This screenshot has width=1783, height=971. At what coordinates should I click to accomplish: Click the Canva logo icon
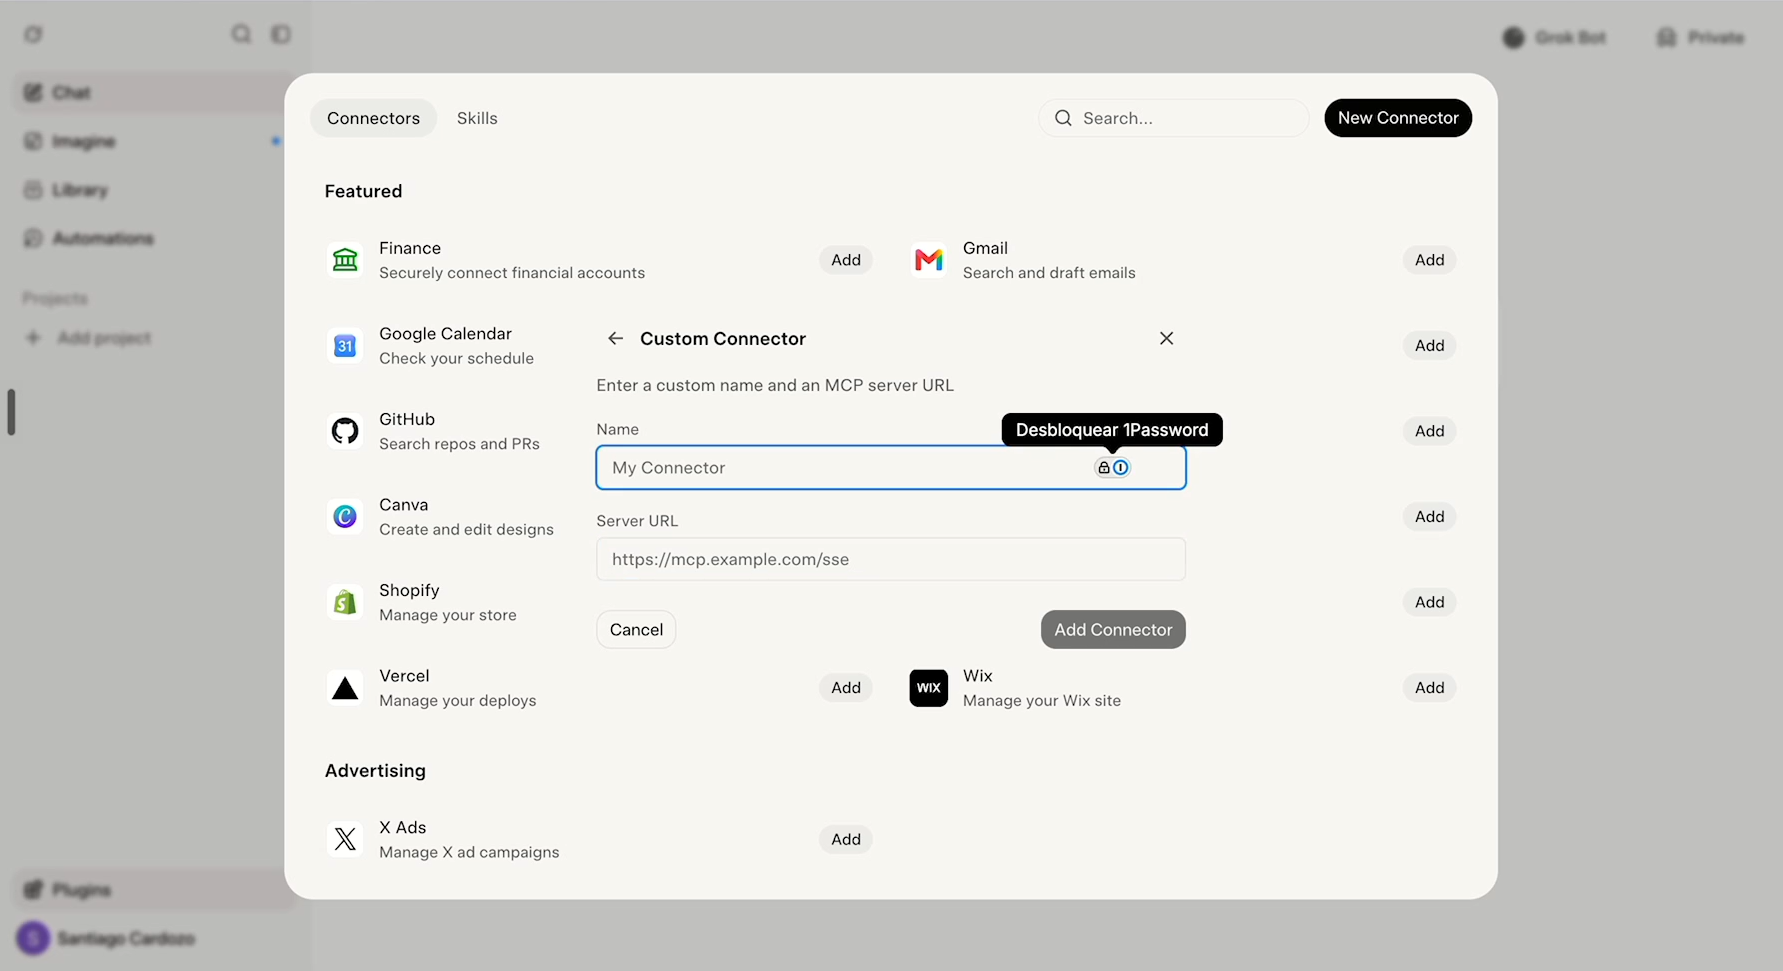[345, 517]
